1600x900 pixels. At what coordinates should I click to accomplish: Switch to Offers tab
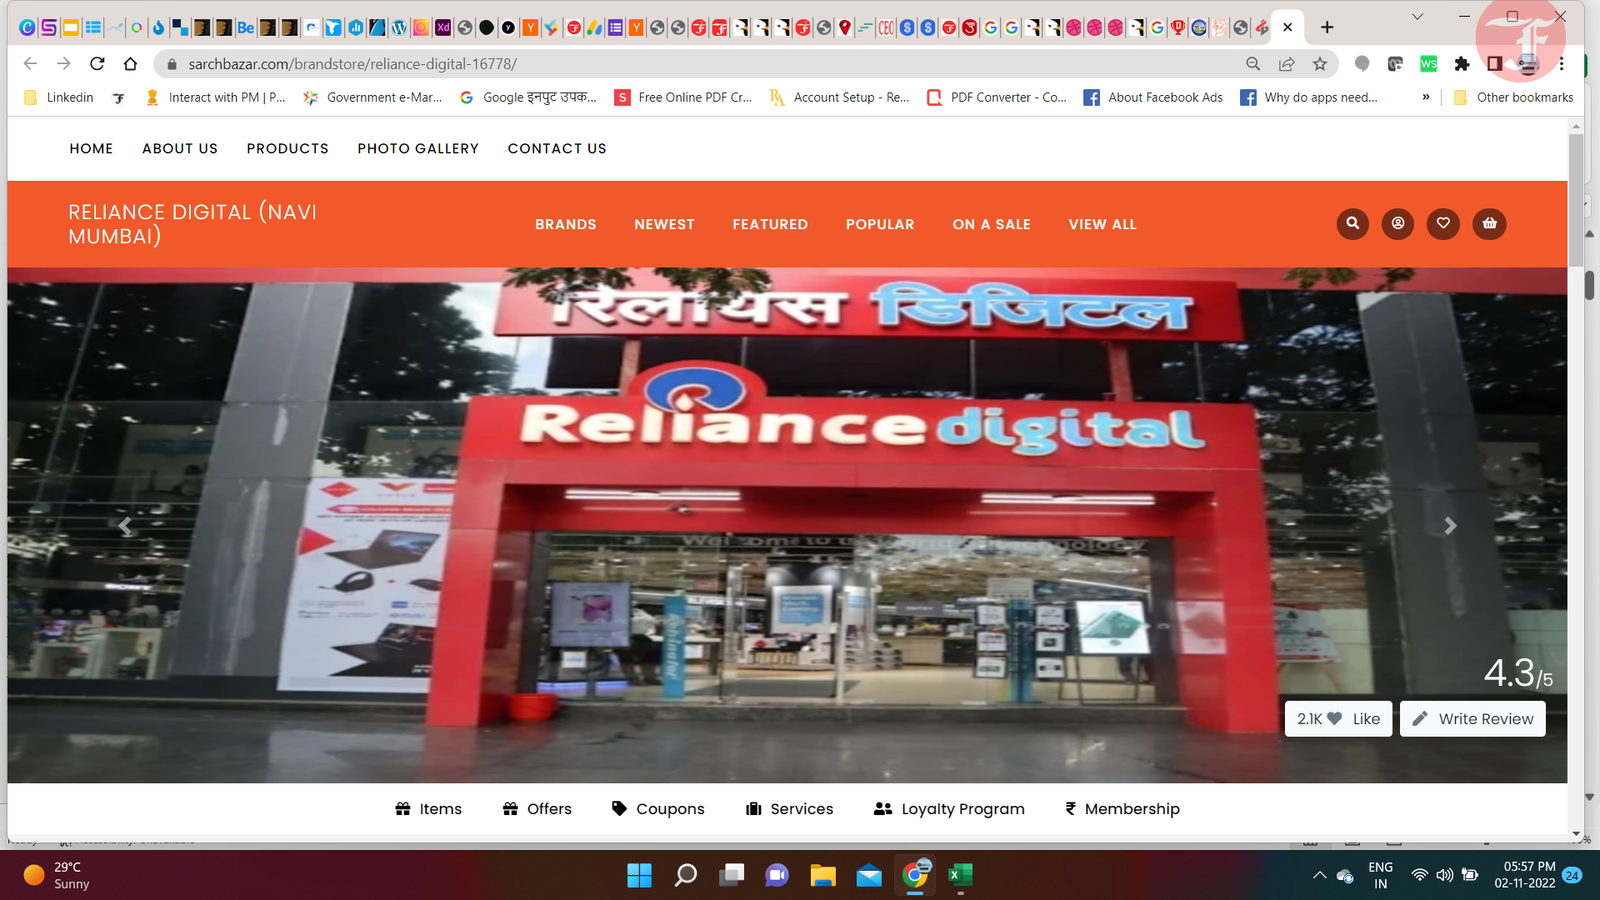point(537,808)
